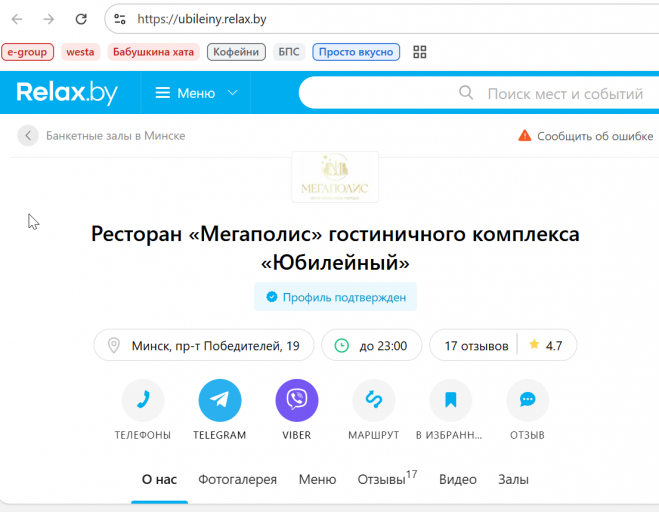The width and height of the screenshot is (659, 512).
Task: Open the БПС tab group
Action: click(289, 52)
